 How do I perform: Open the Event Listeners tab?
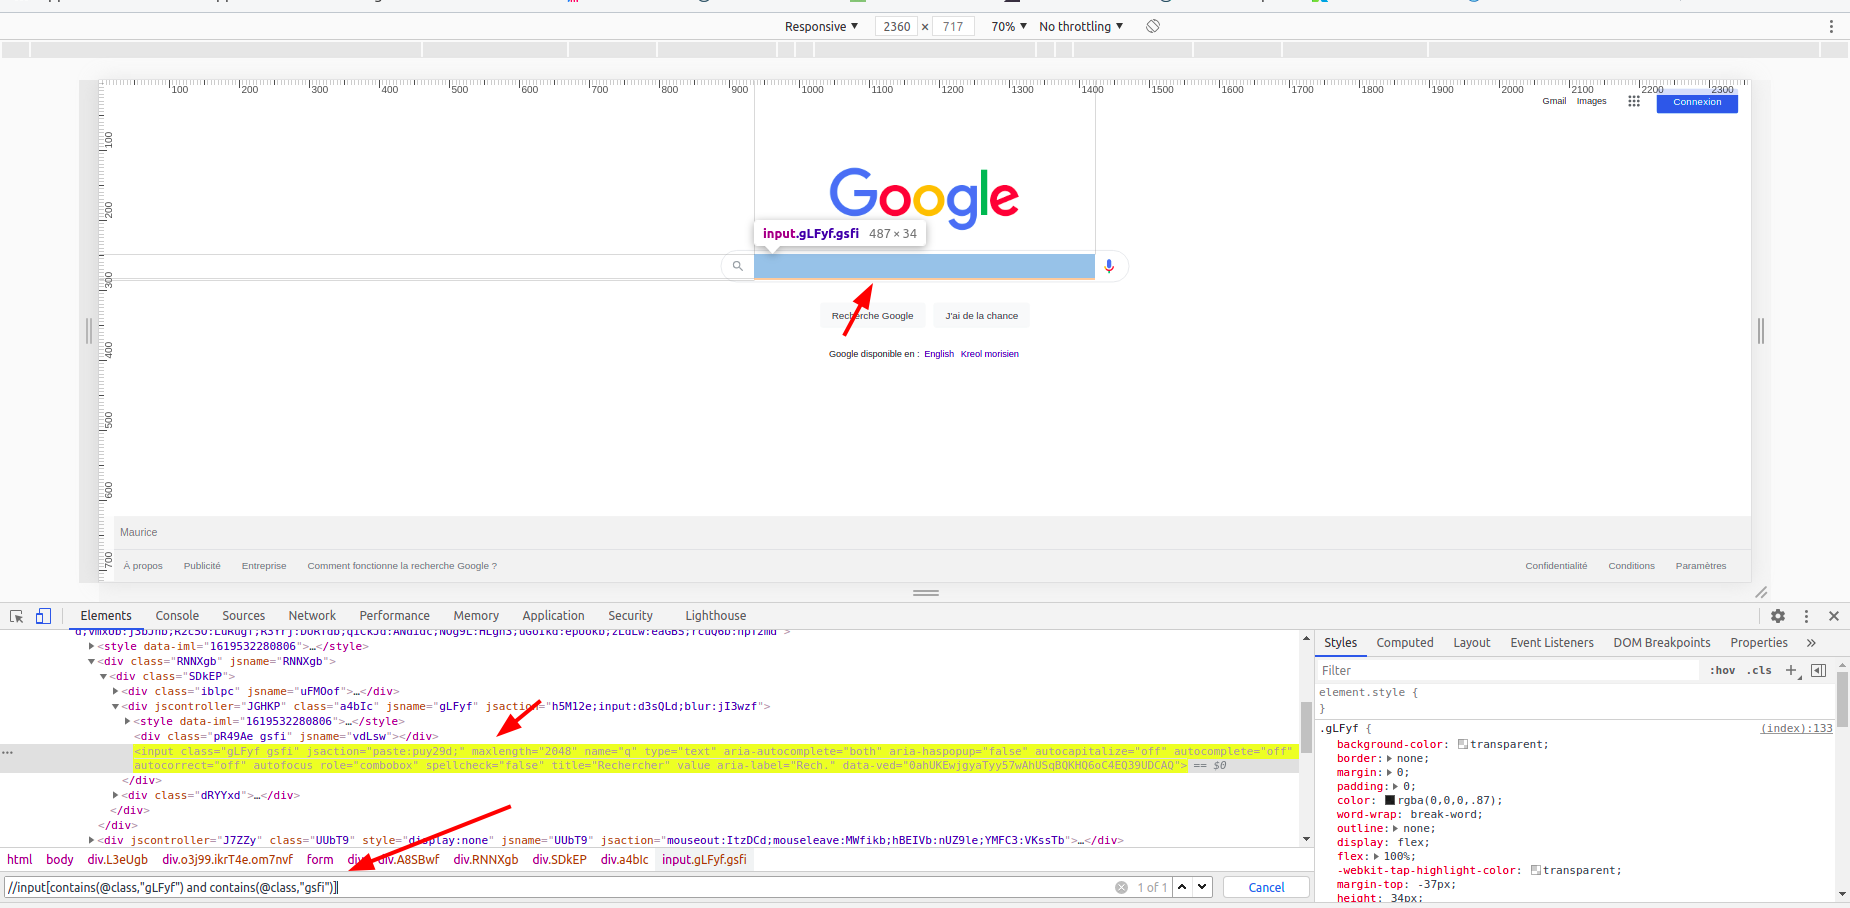1552,643
